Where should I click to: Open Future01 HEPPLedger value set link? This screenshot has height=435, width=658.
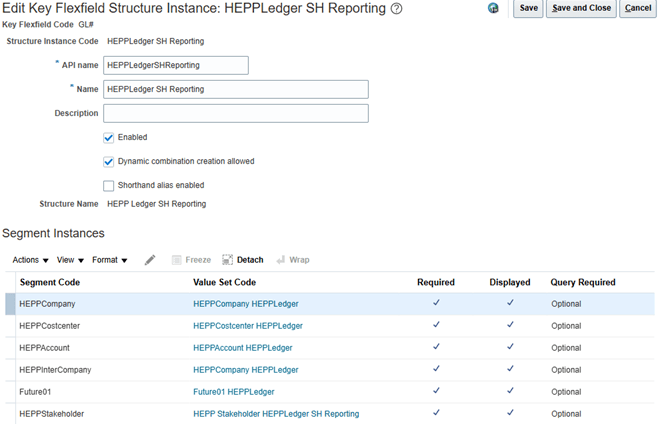click(x=233, y=392)
